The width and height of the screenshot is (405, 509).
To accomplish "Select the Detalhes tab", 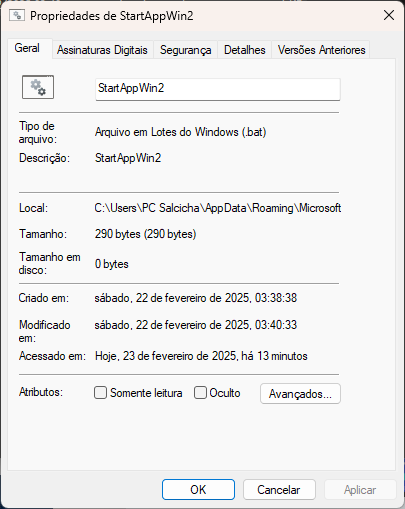I will coord(245,50).
